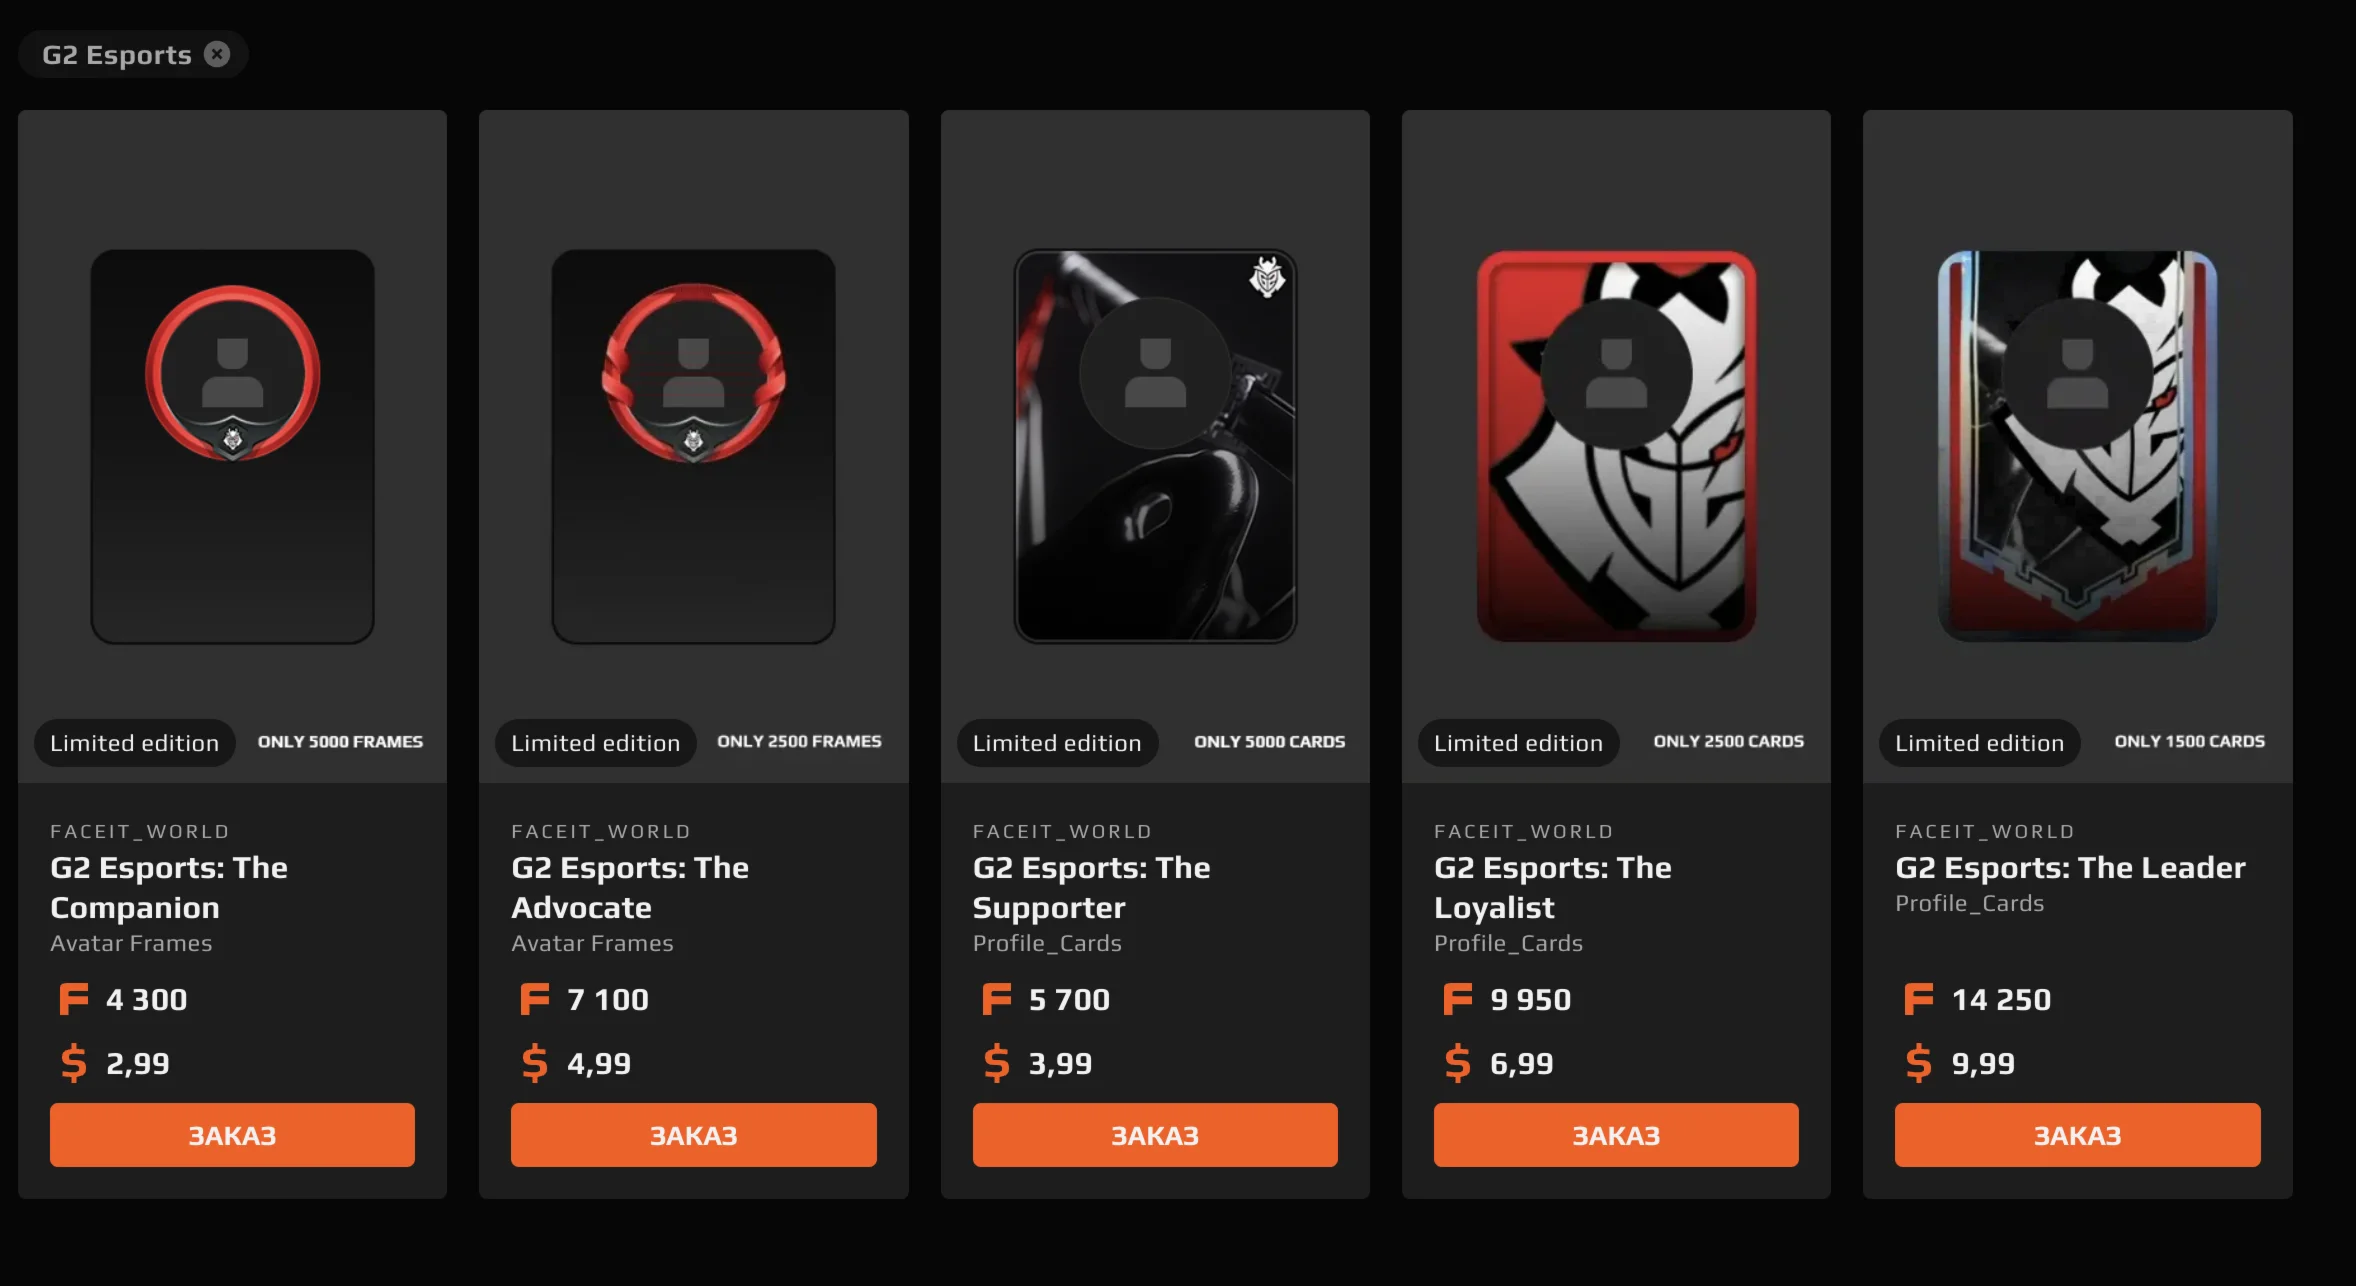Order The Leader profile card via ЗАКАЗ

tap(2078, 1135)
